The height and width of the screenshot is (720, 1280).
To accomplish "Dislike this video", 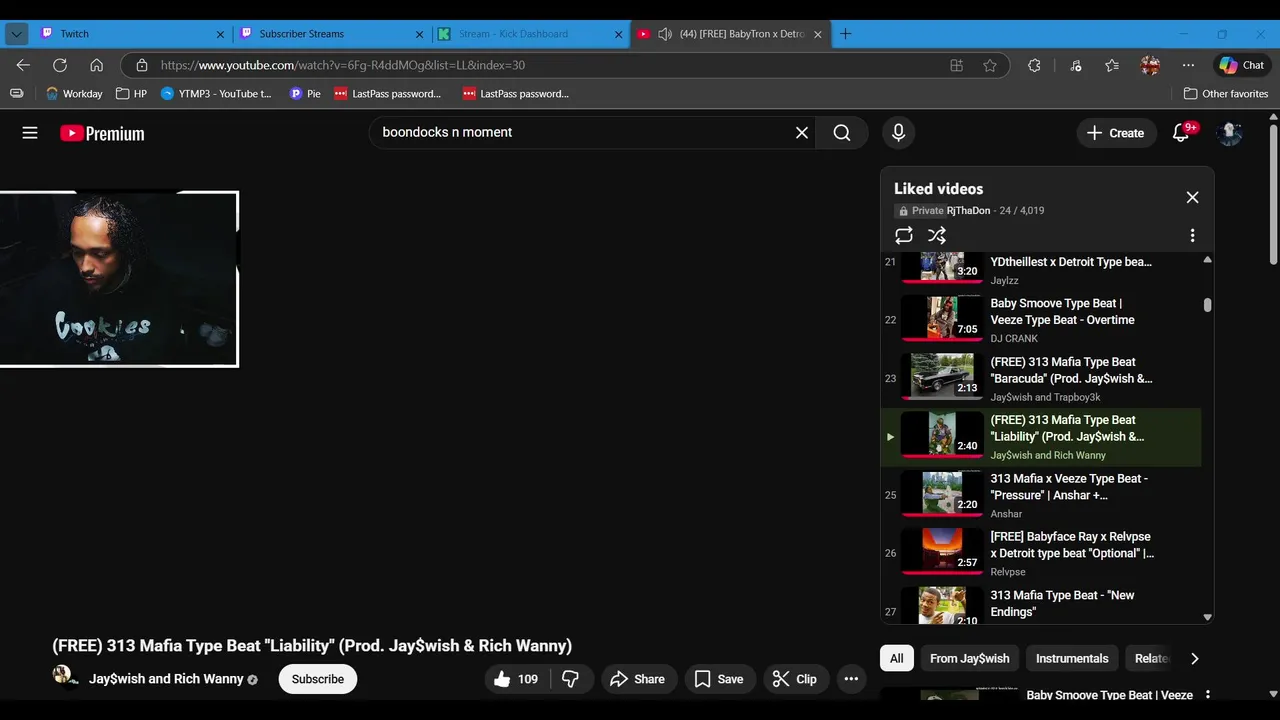I will pos(571,679).
